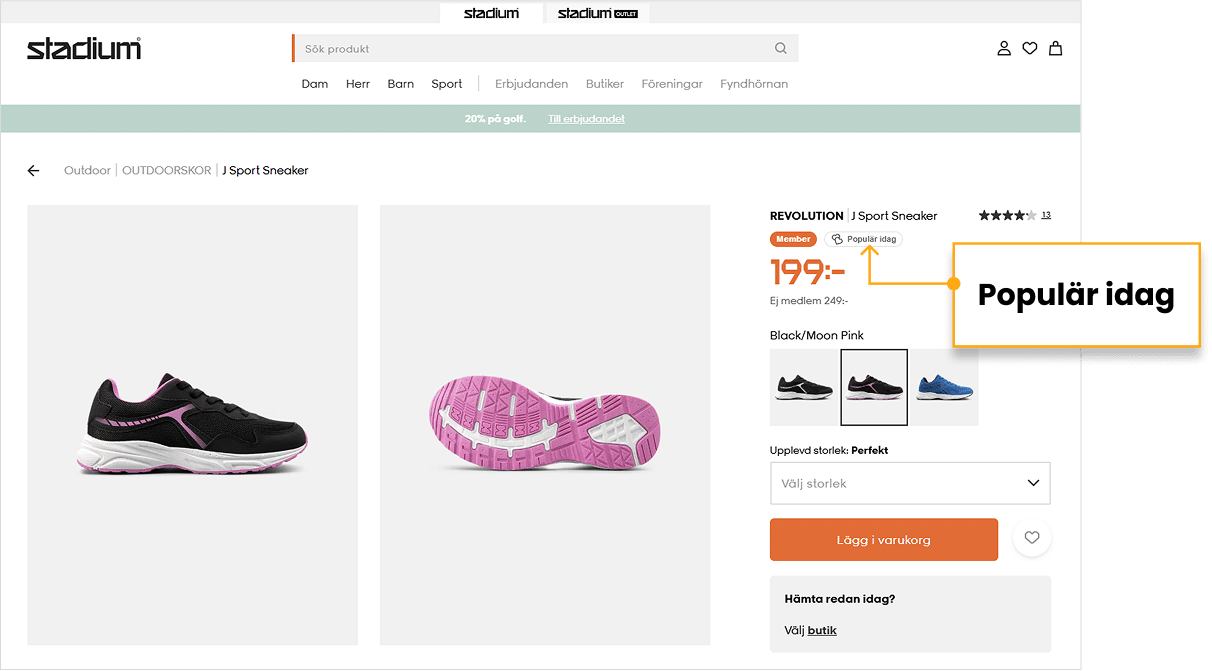Click Lägg i varukorg button

pyautogui.click(x=884, y=540)
